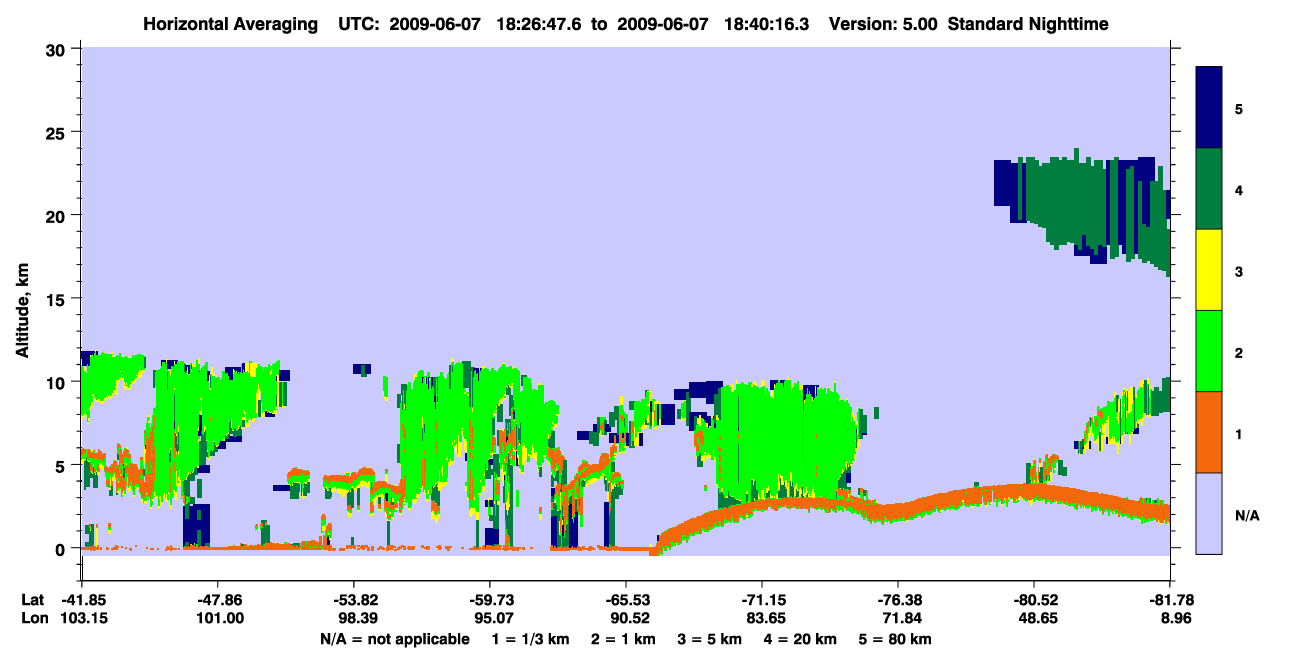
Task: Click latitude value -59.73
Action: (490, 600)
